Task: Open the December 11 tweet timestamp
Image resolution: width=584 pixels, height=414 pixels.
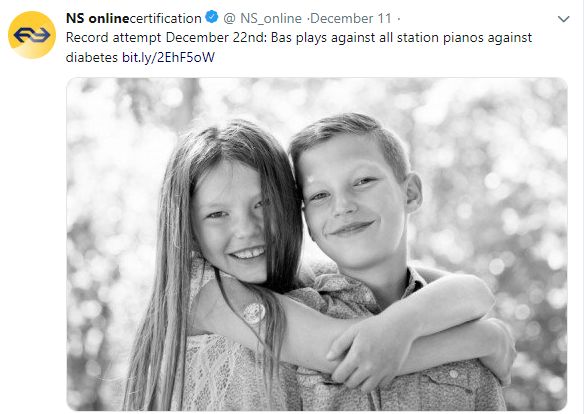Action: tap(351, 18)
